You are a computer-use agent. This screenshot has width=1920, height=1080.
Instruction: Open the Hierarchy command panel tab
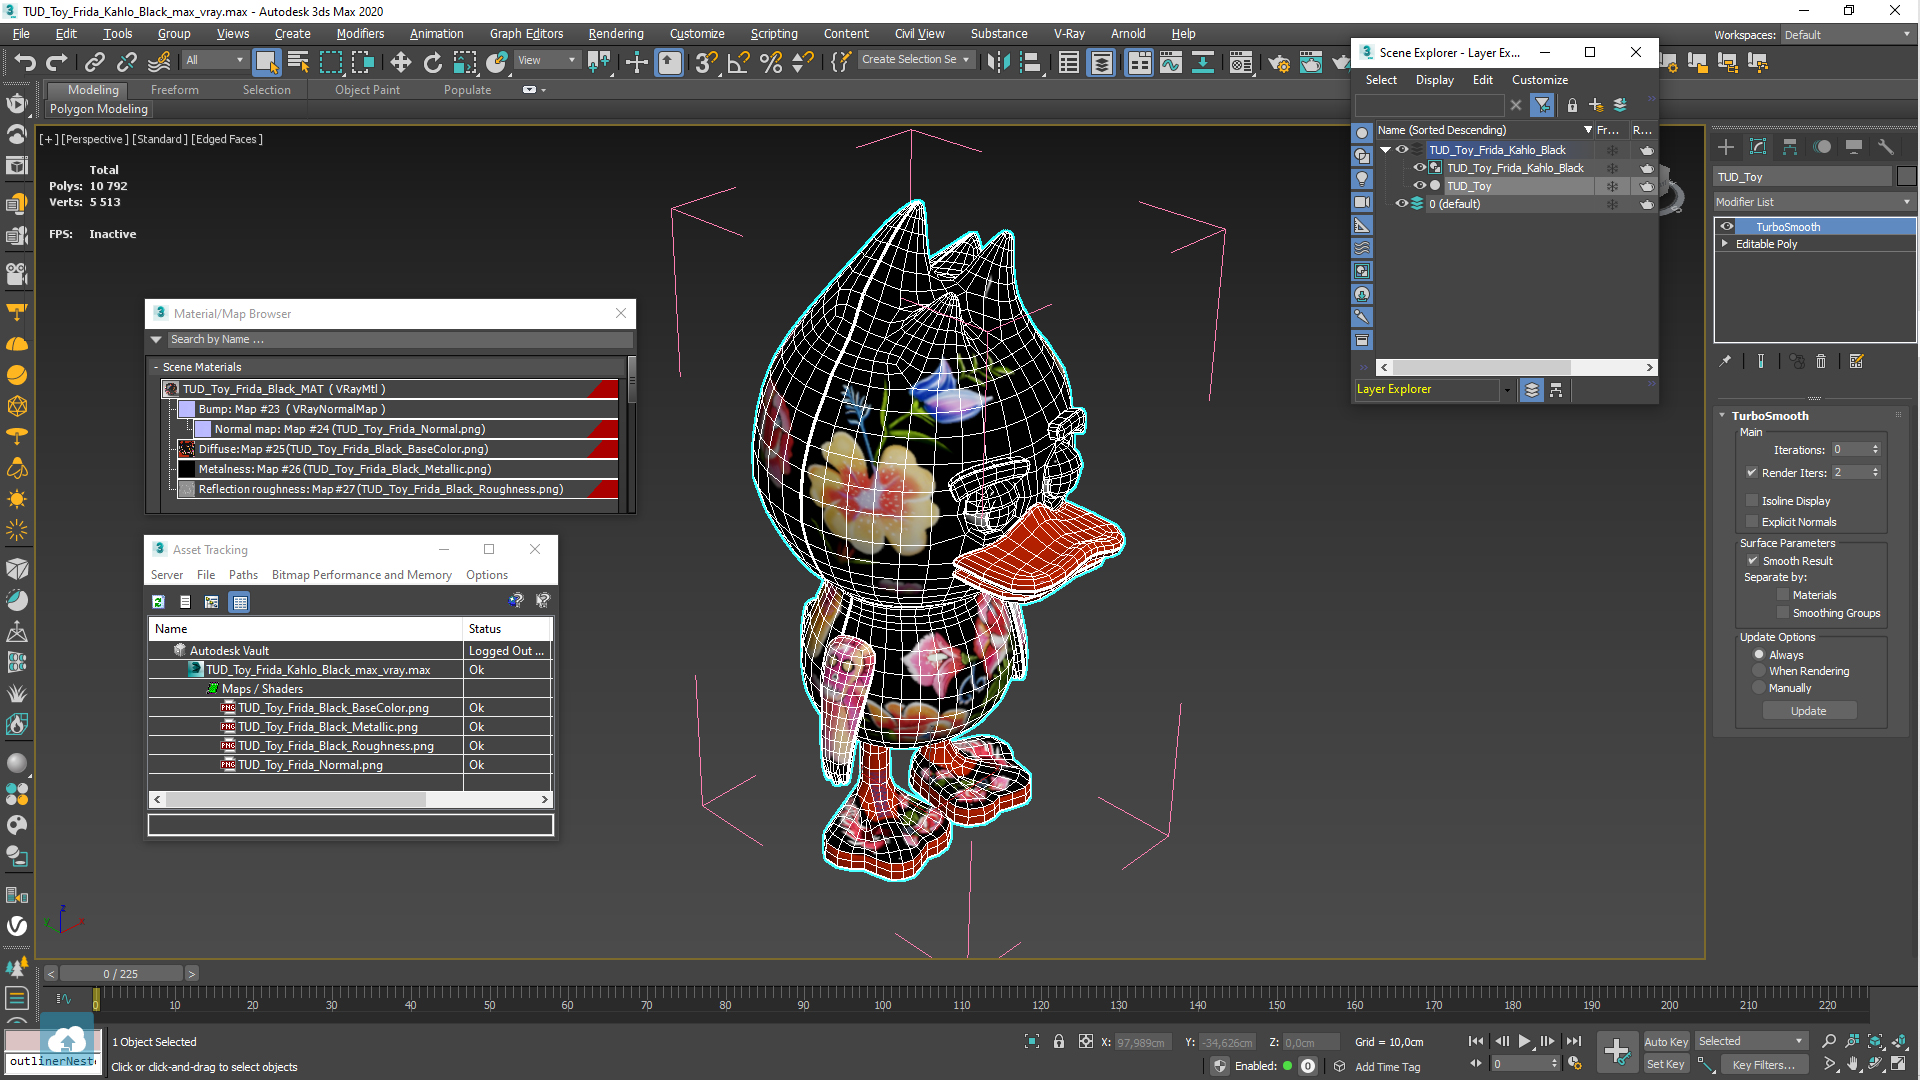1790,147
